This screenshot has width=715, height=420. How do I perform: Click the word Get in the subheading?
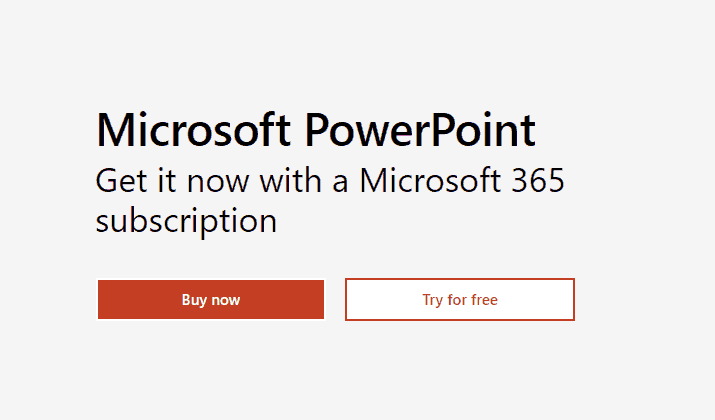pos(118,183)
